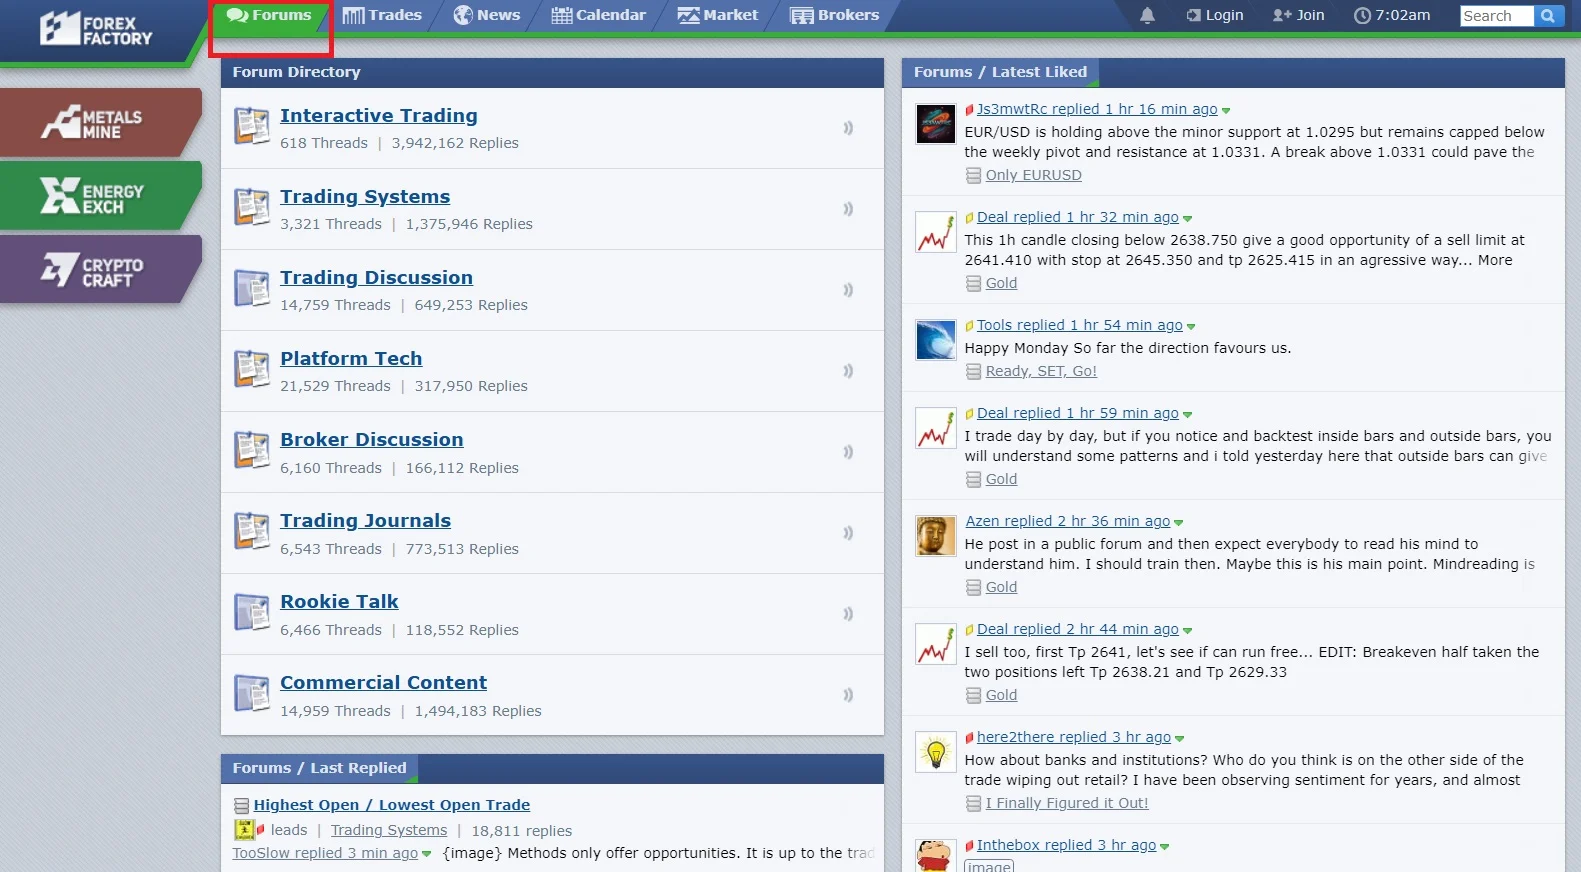Image resolution: width=1581 pixels, height=872 pixels.
Task: Open the Brokers tab
Action: point(835,15)
